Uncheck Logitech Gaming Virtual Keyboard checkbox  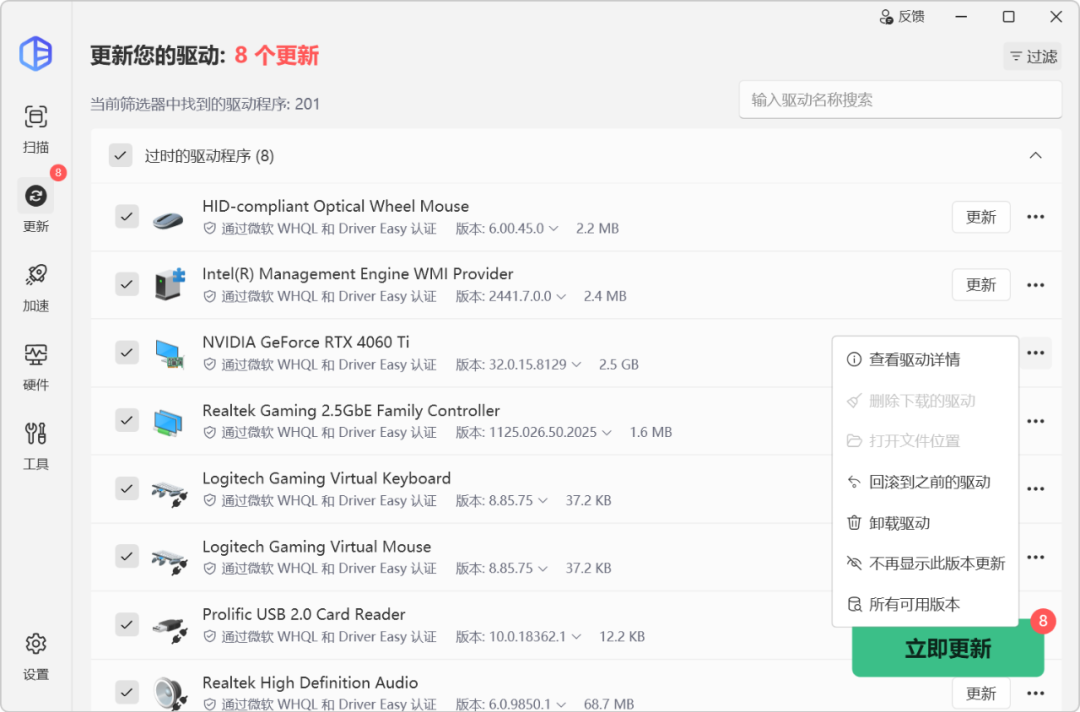127,488
